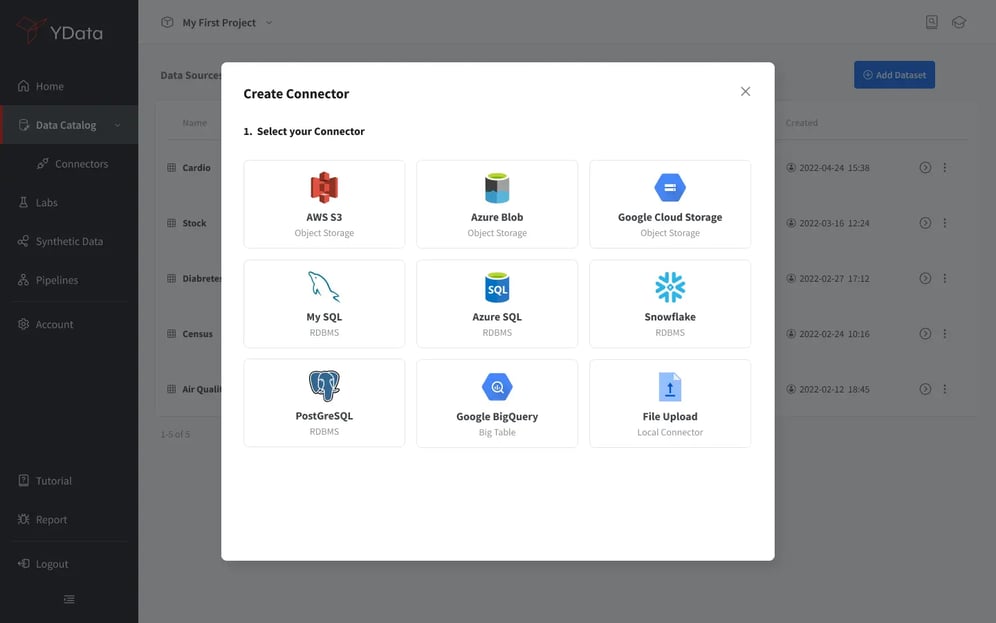The width and height of the screenshot is (996, 623).
Task: Select the AWS S3 connector card
Action: (324, 204)
